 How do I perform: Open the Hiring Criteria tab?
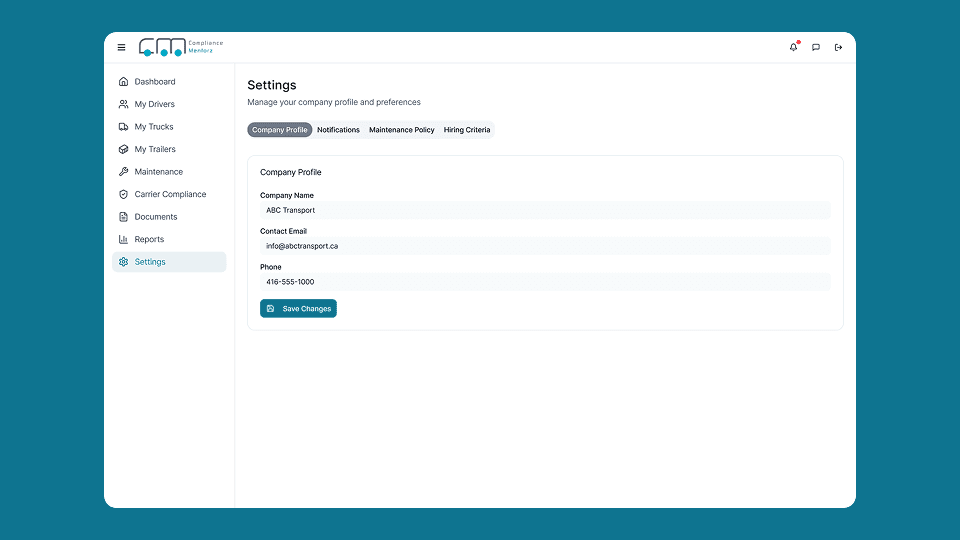(467, 130)
